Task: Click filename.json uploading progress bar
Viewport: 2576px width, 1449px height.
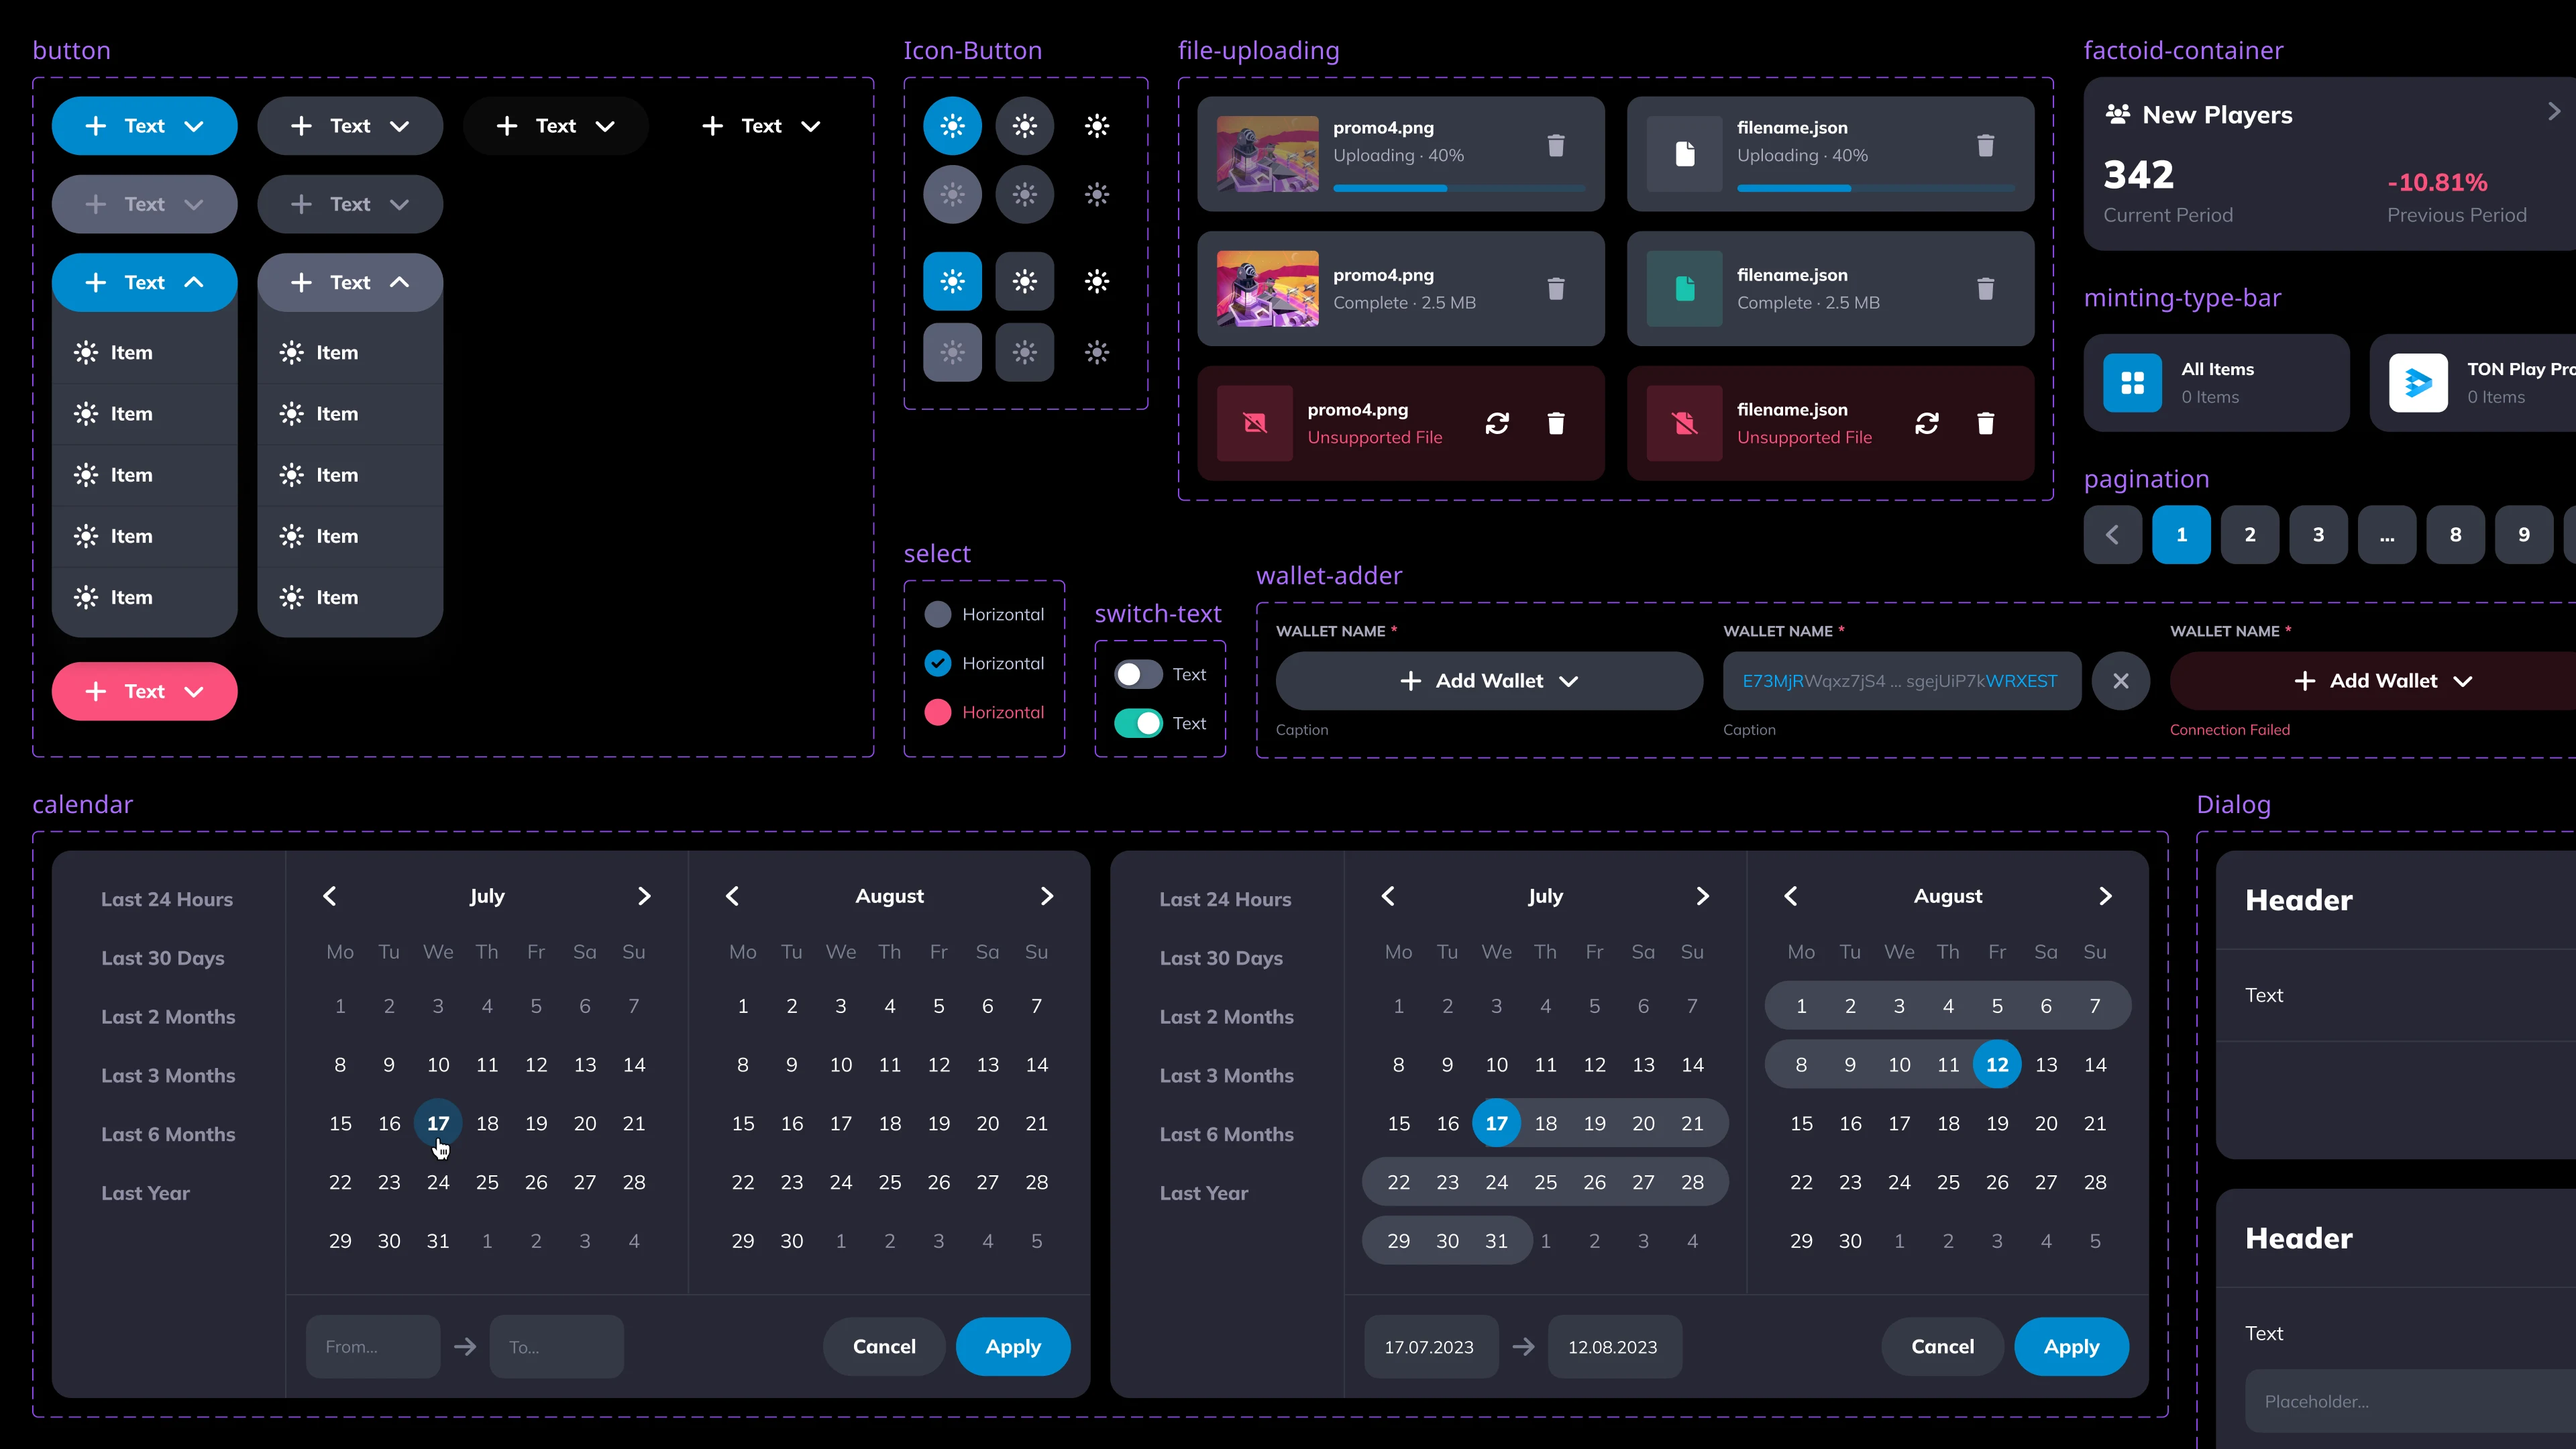Action: click(x=1876, y=188)
